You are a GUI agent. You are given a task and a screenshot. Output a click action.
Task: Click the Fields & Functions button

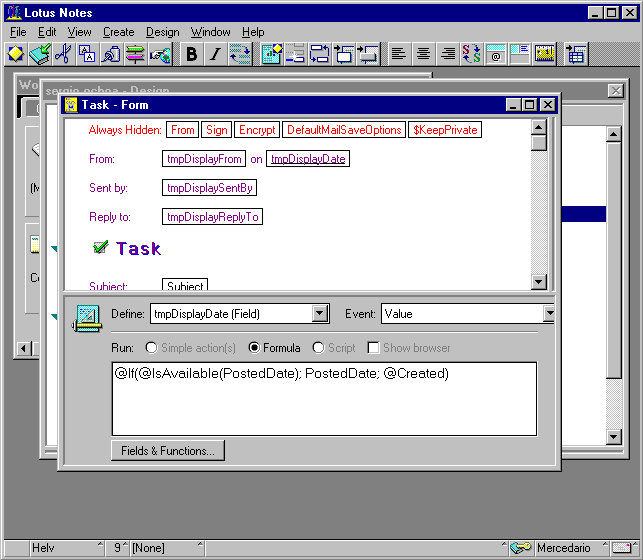tap(168, 451)
